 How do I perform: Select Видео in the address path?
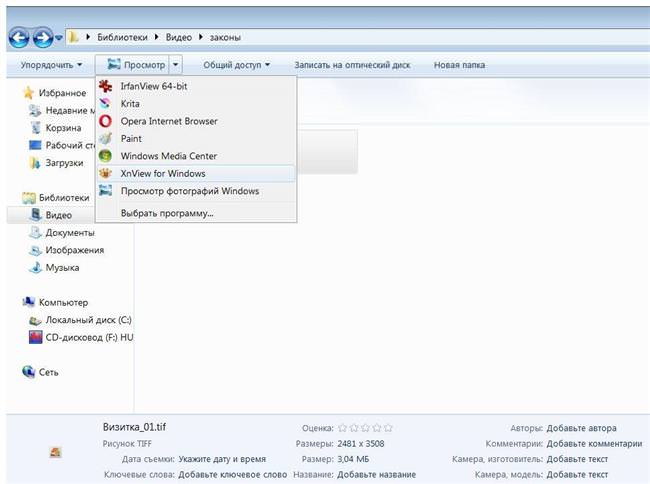[179, 37]
